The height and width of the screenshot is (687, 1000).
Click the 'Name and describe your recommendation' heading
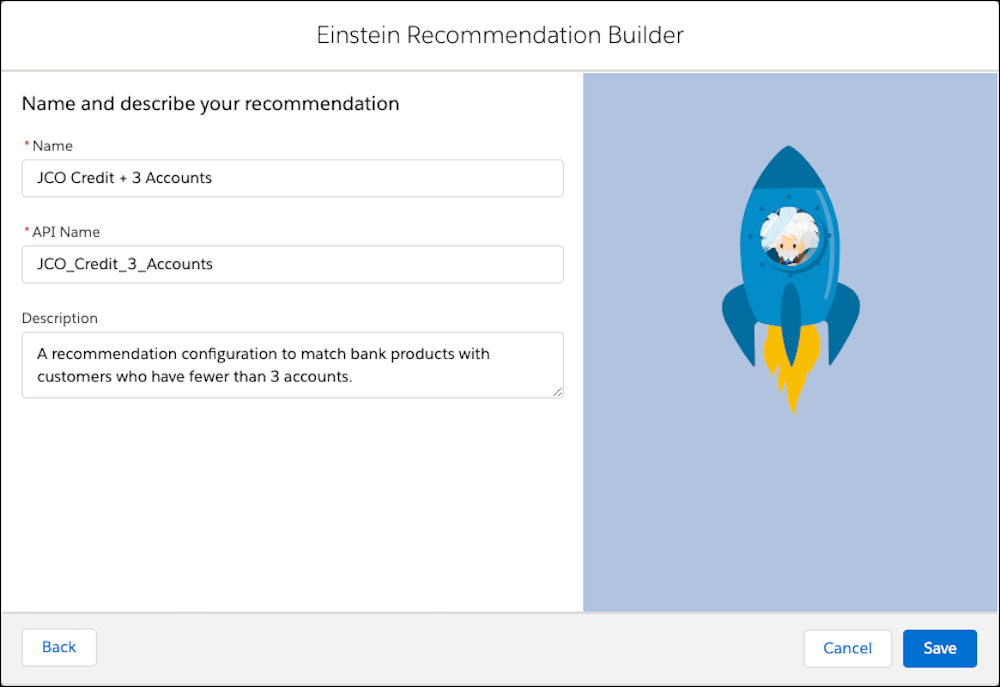click(x=210, y=104)
